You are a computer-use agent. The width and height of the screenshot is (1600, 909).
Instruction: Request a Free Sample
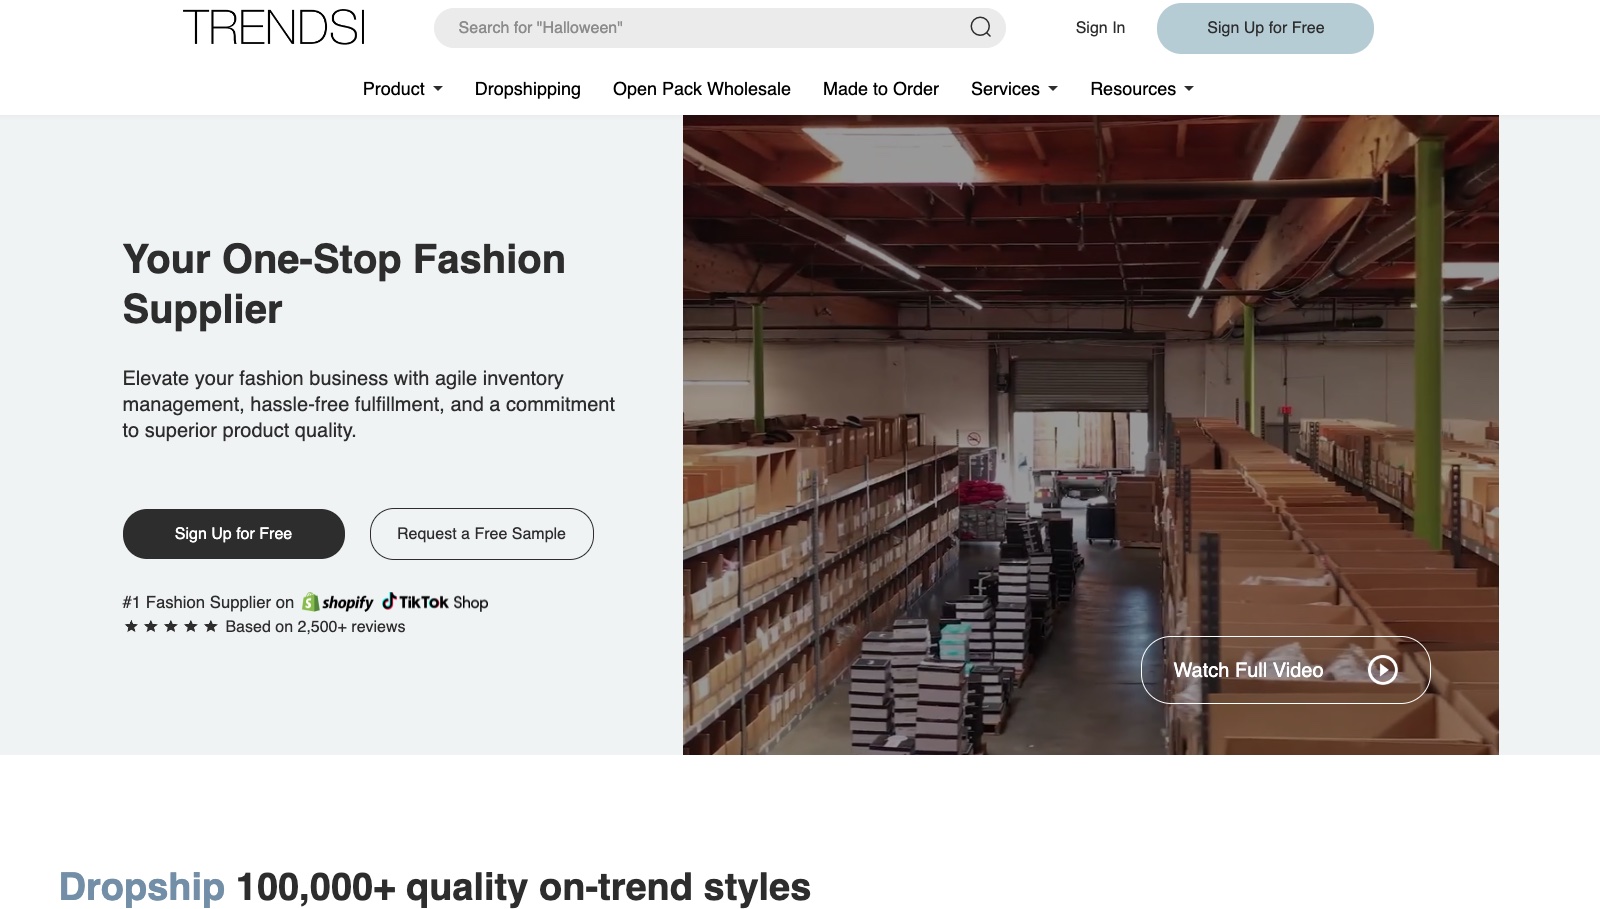click(x=481, y=534)
